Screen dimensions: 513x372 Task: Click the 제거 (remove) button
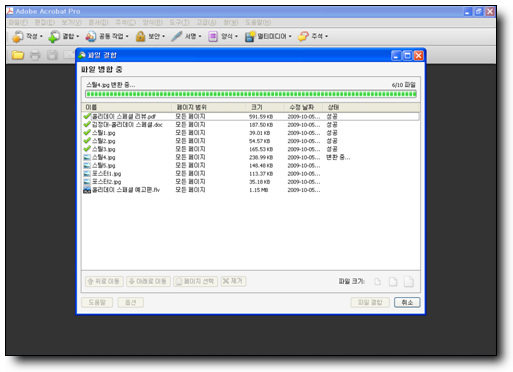coord(233,281)
